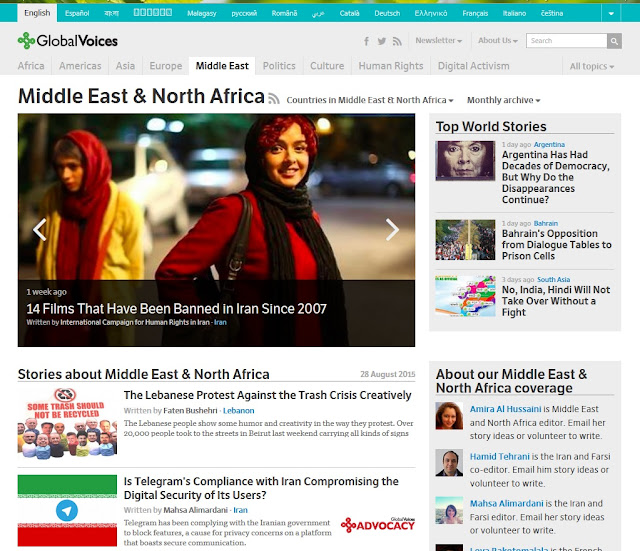This screenshot has height=551, width=640.
Task: Open Mahsa Alimardani profile in coverage panel
Action: tap(507, 503)
